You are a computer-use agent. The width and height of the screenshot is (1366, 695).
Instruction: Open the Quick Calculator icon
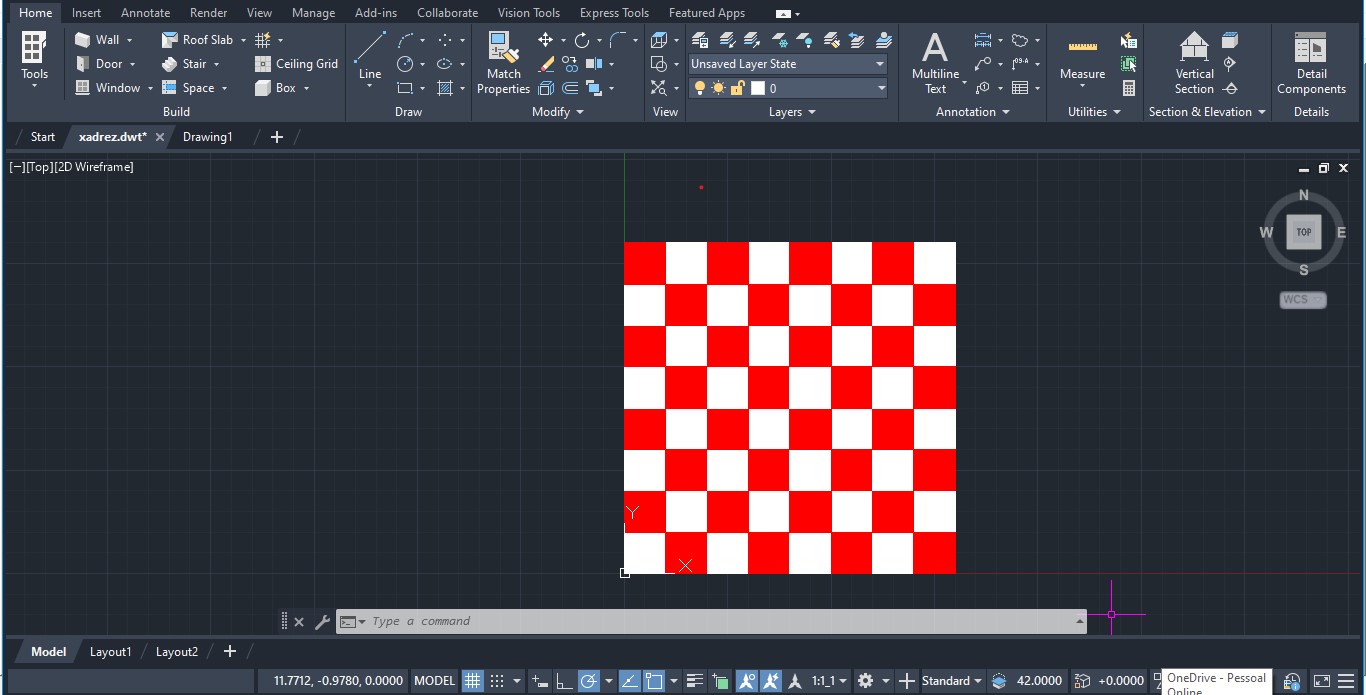coord(1129,88)
